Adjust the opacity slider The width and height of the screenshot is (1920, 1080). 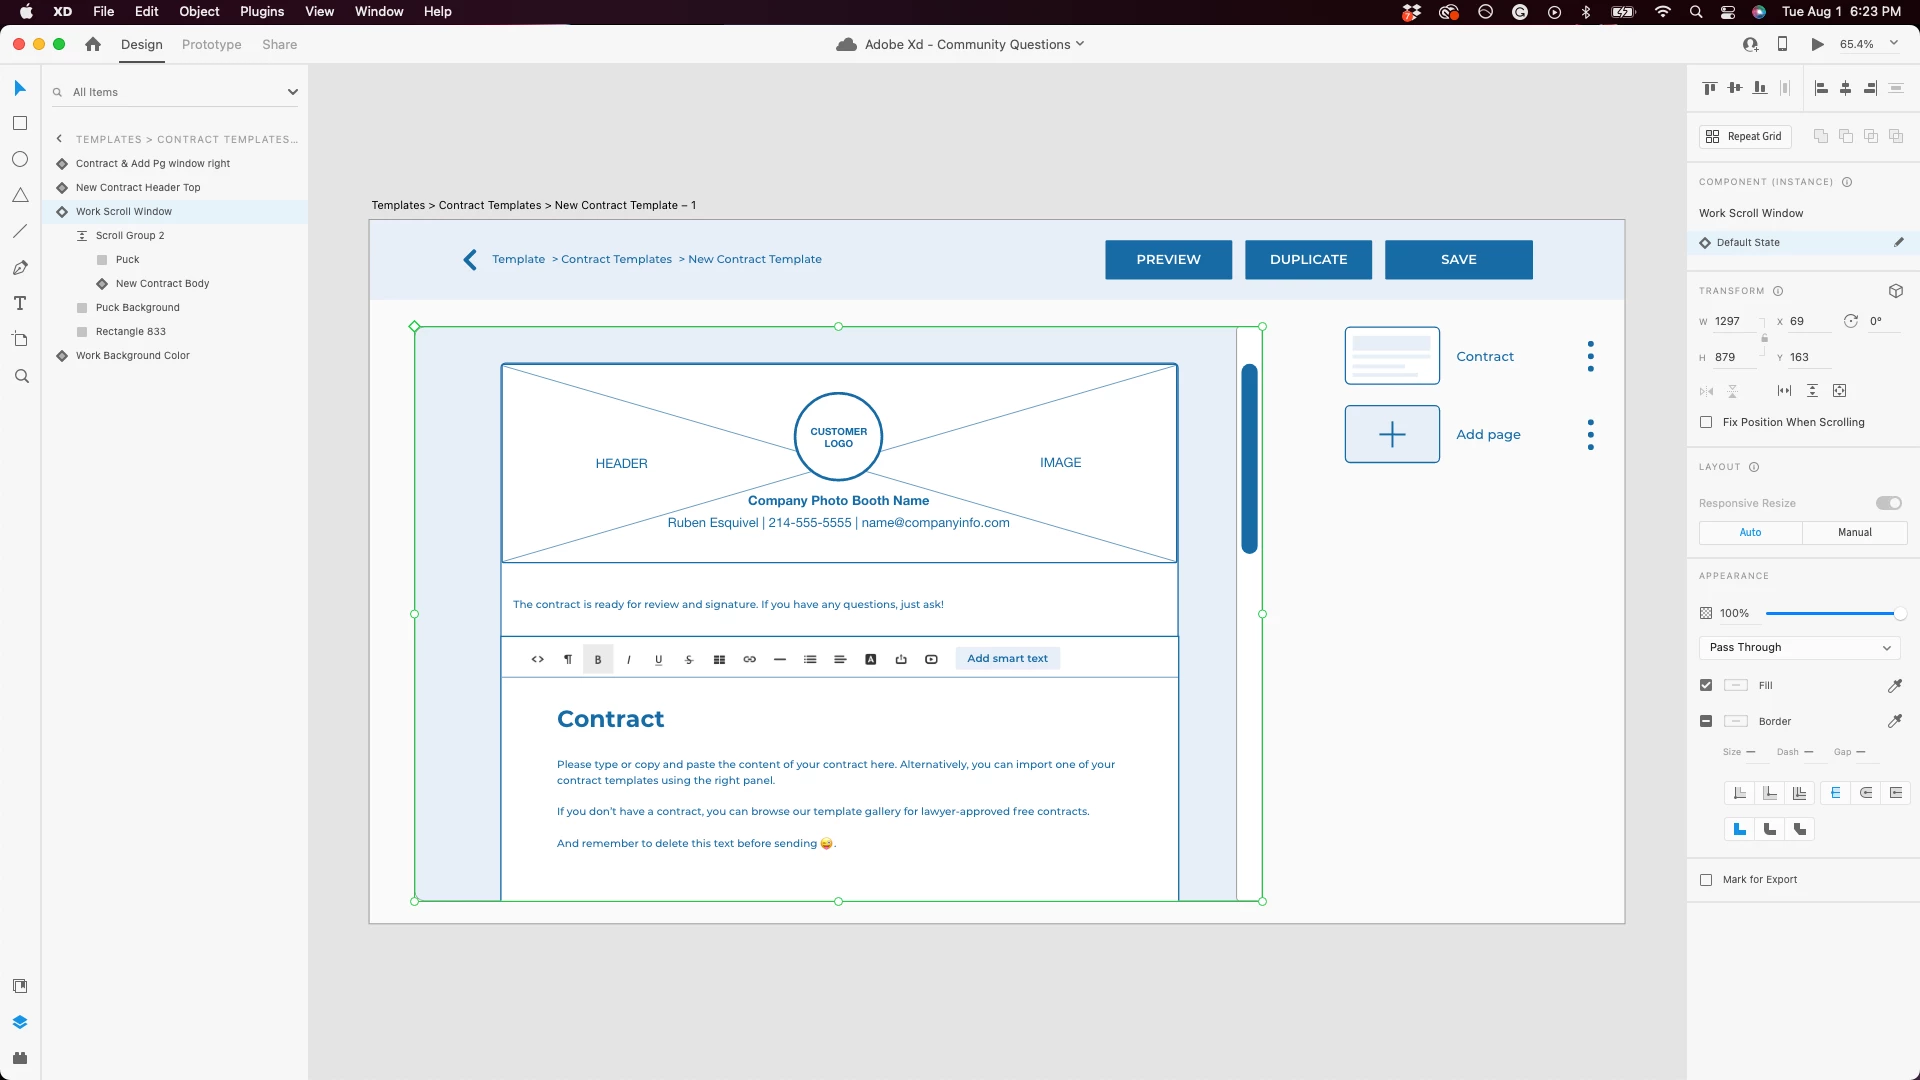[1830, 613]
